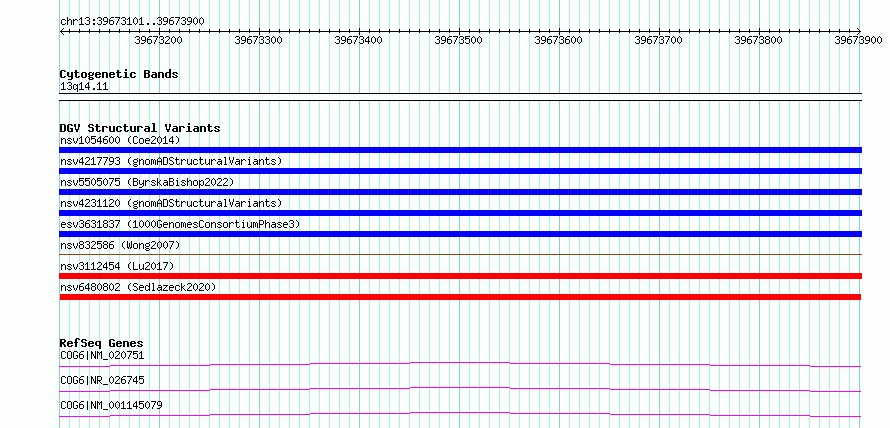The width and height of the screenshot is (890, 428).
Task: Select the Cytogenetic Bands track title
Action: coord(119,74)
